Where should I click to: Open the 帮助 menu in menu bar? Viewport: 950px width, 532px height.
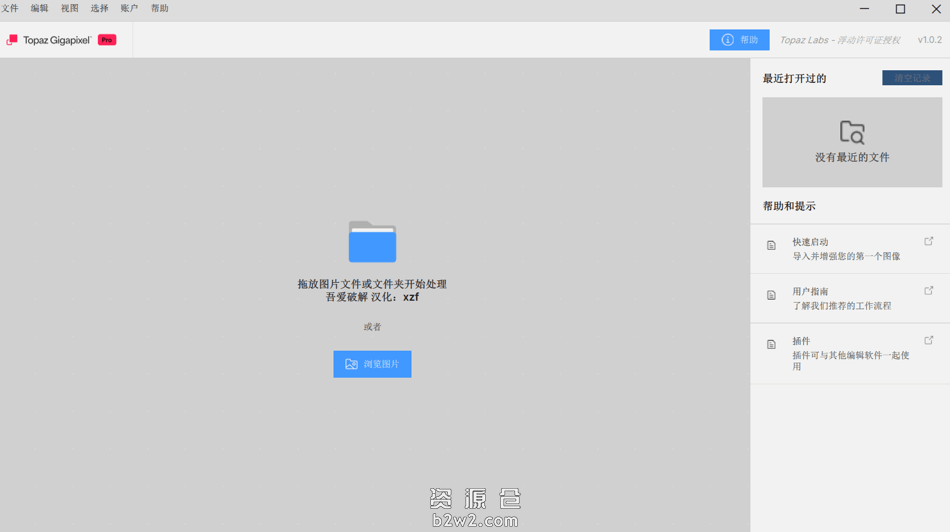click(x=160, y=9)
